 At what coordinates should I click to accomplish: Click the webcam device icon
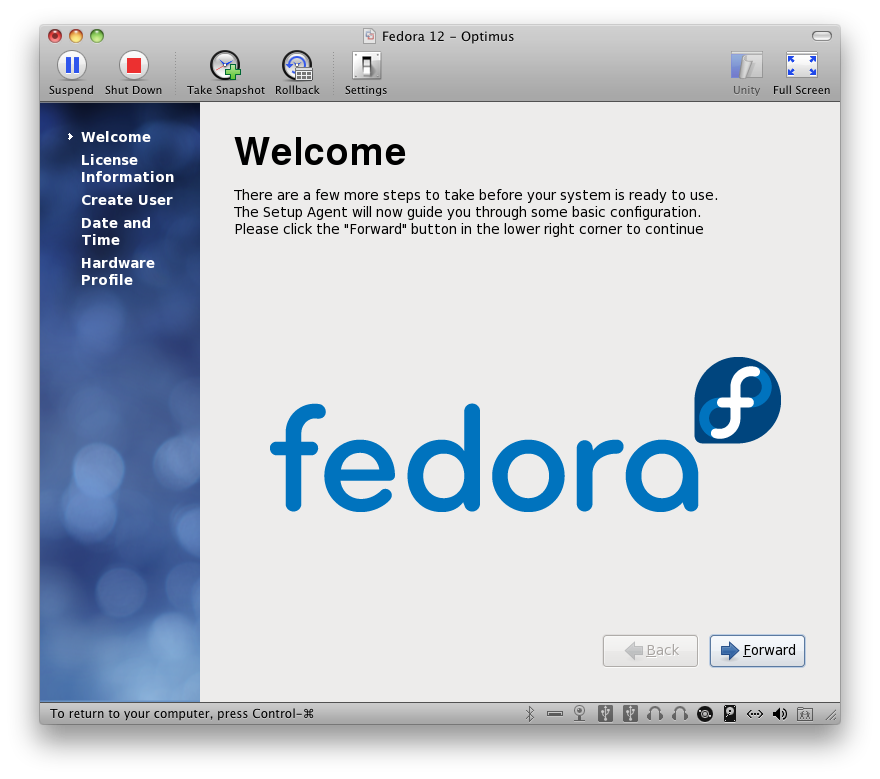pos(579,713)
